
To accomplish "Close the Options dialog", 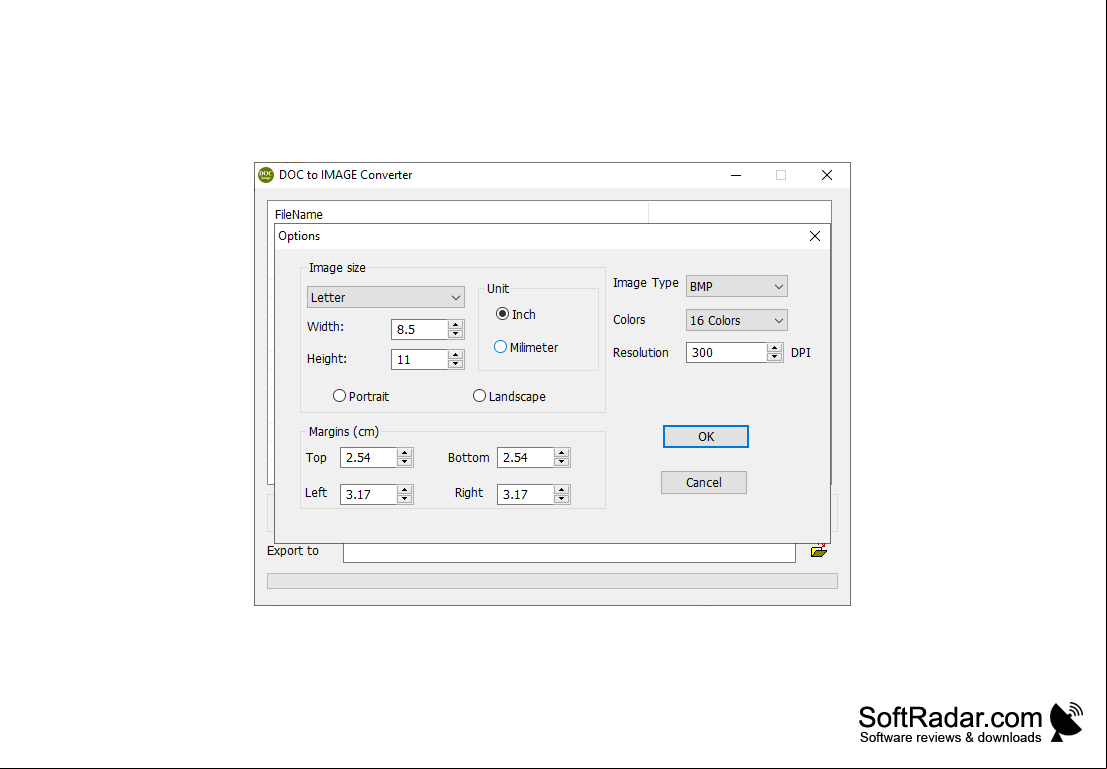I will click(815, 236).
